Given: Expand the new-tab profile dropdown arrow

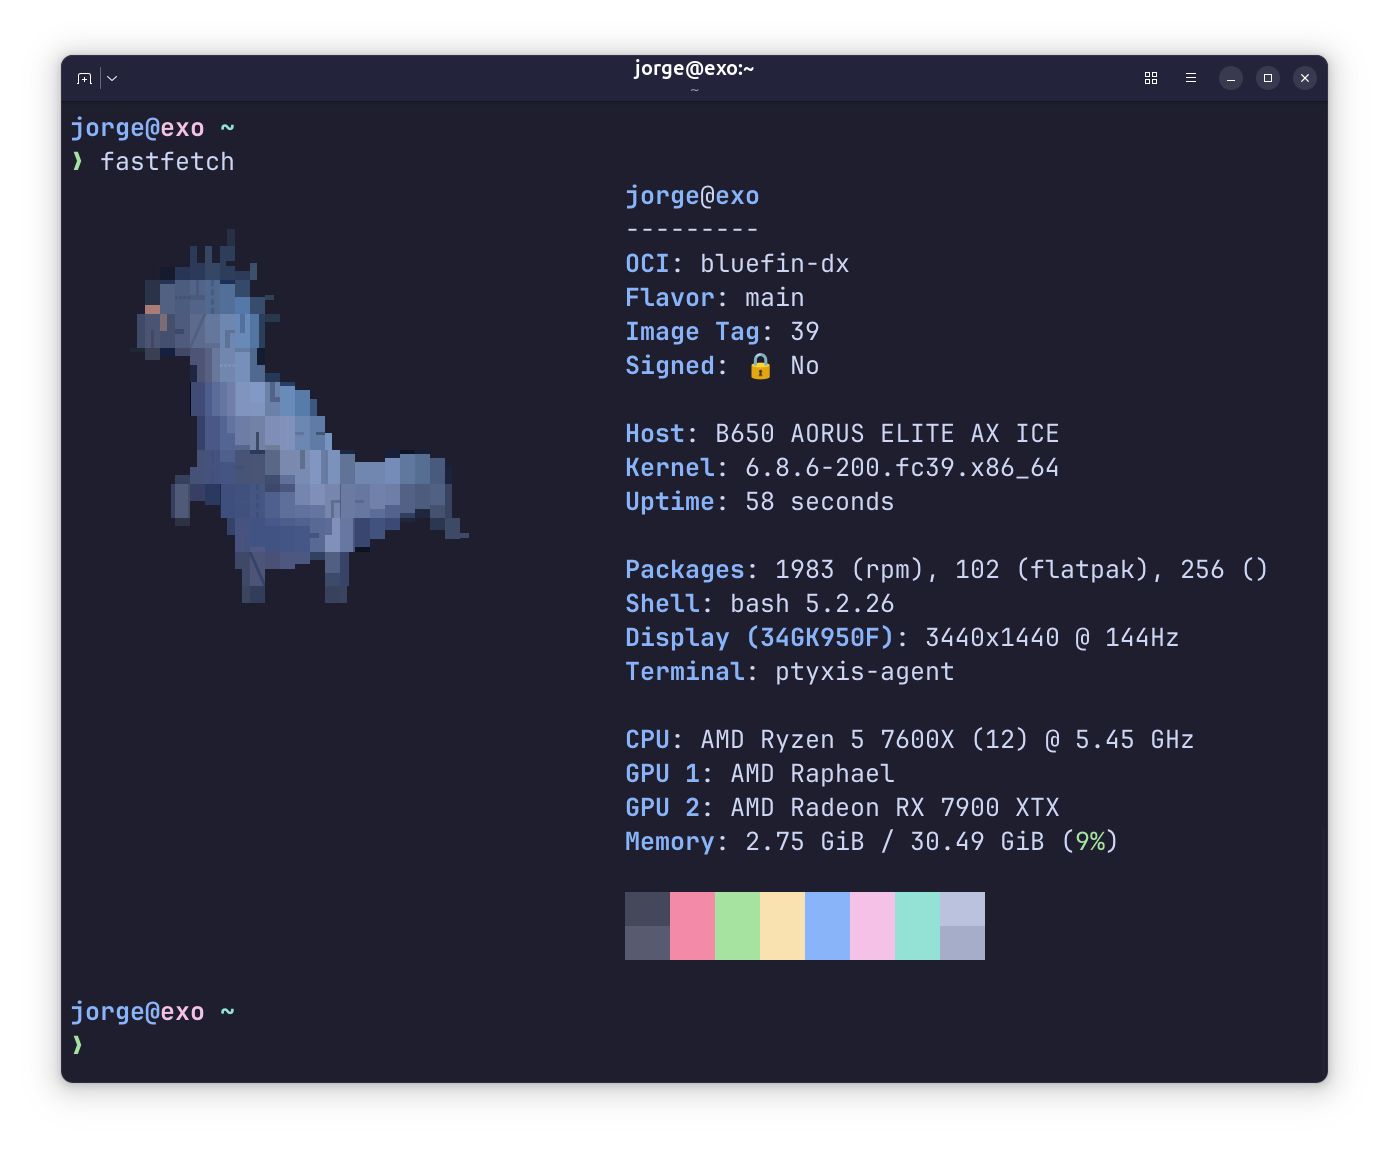Looking at the screenshot, I should coord(112,78).
